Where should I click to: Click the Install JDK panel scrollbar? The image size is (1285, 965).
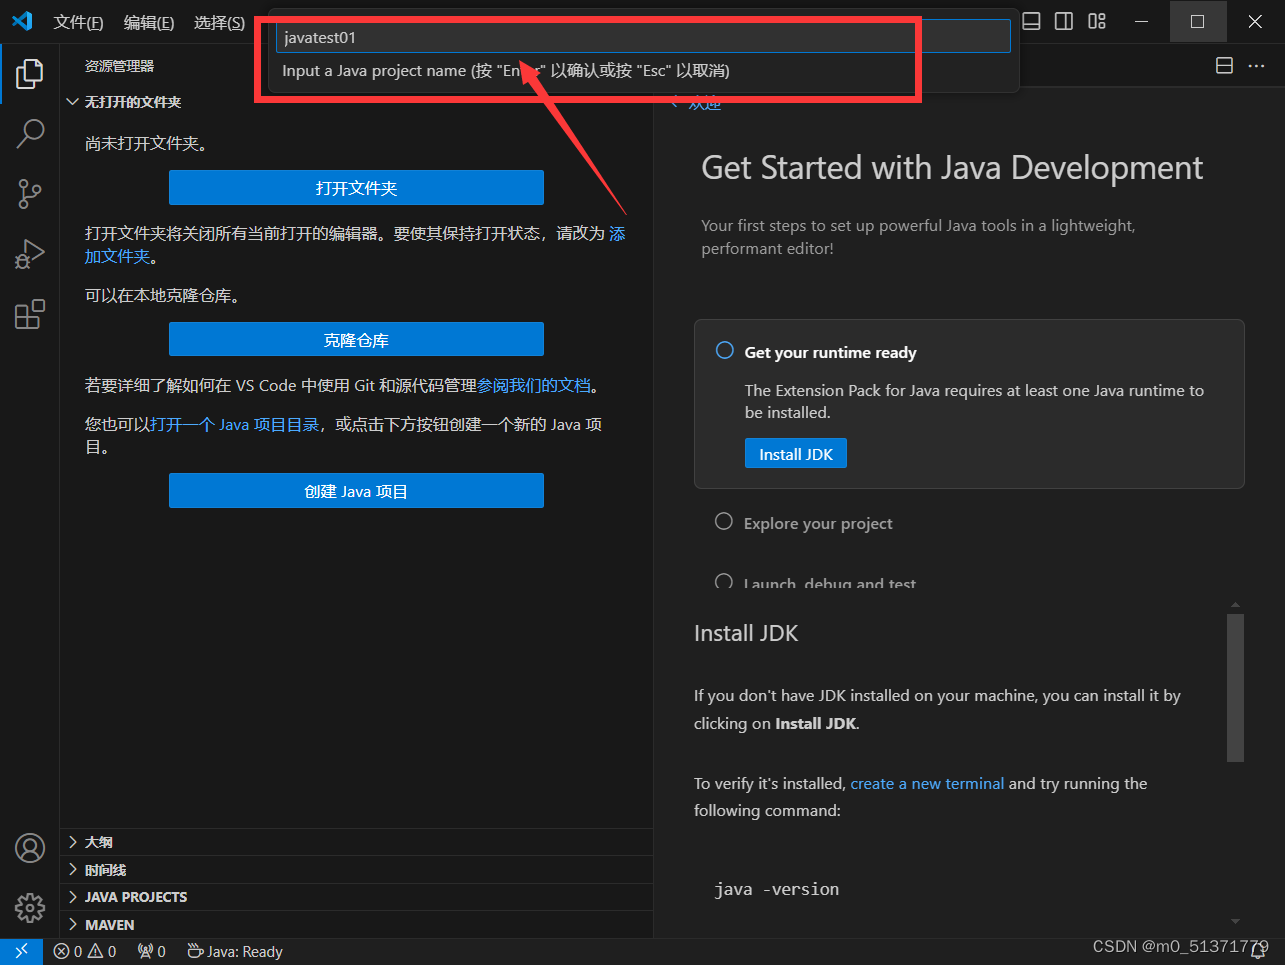pos(1235,688)
